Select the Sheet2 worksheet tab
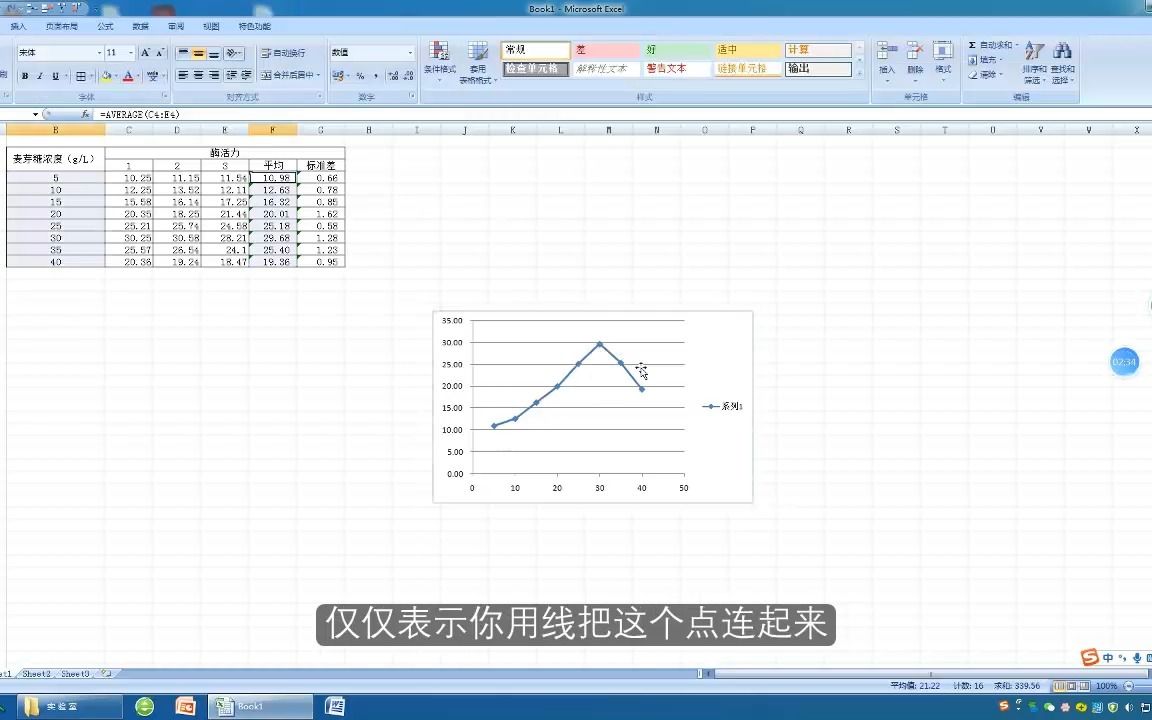The height and width of the screenshot is (720, 1152). click(x=38, y=674)
